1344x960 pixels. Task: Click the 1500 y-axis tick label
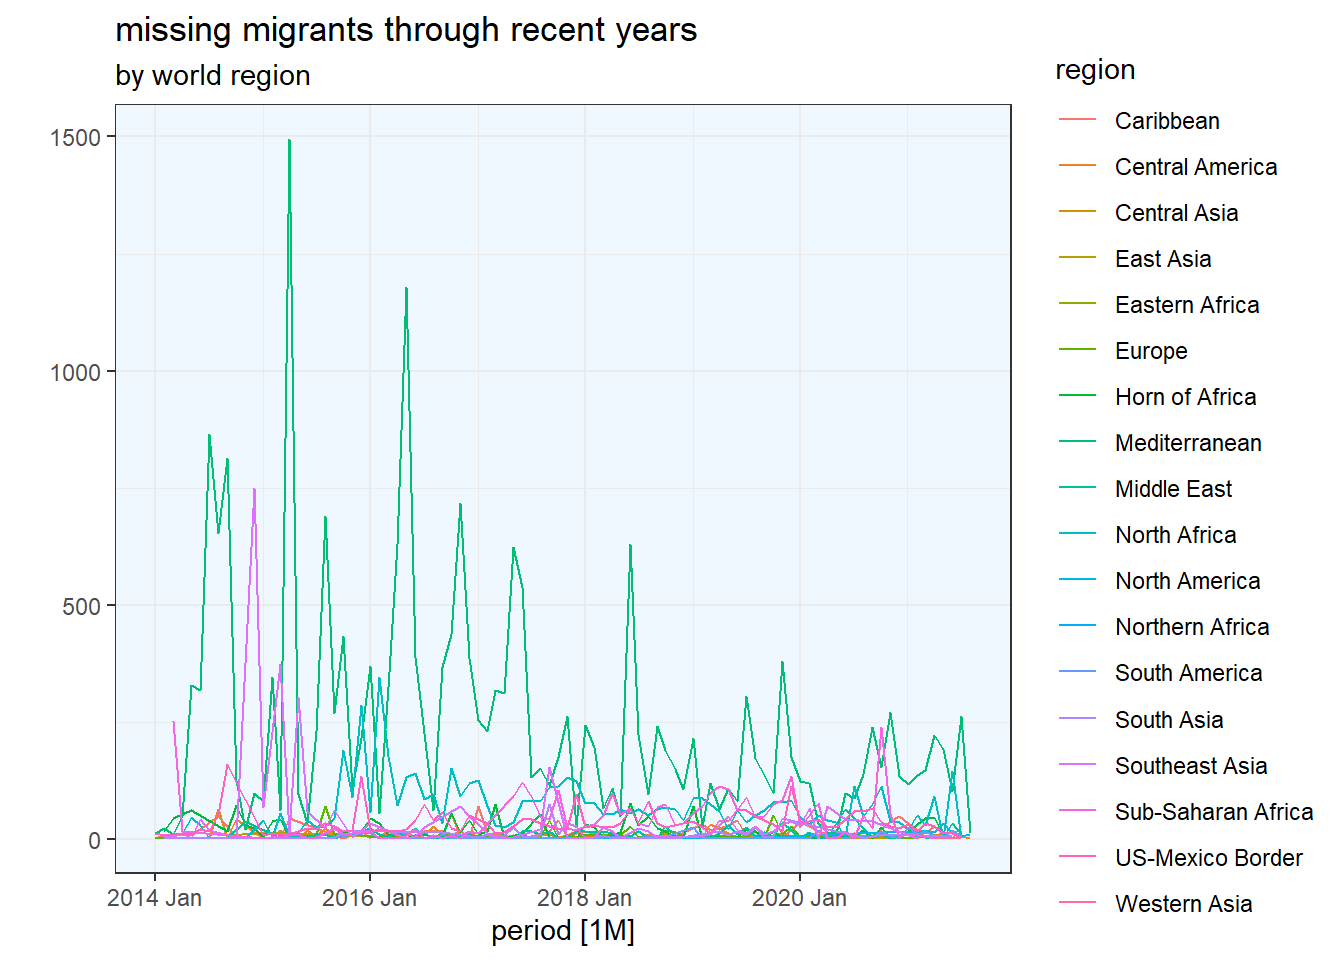pos(76,137)
